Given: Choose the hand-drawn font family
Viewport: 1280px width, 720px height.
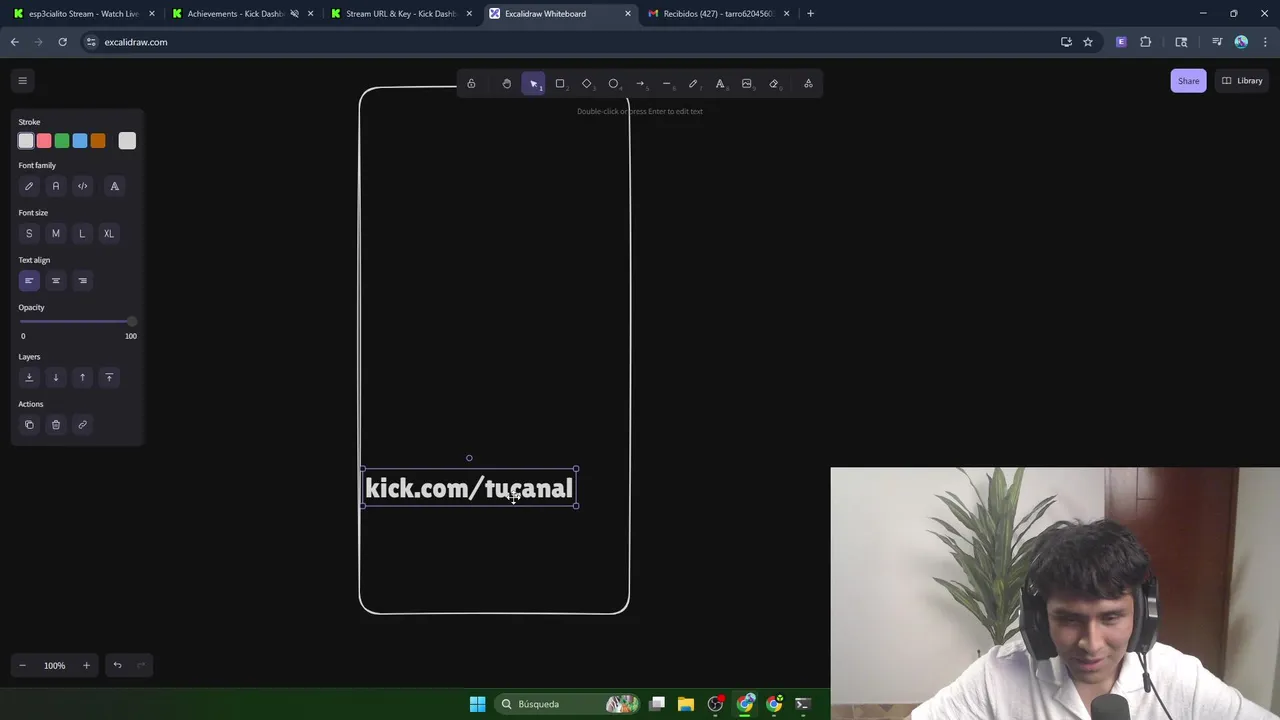Looking at the screenshot, I should point(29,186).
